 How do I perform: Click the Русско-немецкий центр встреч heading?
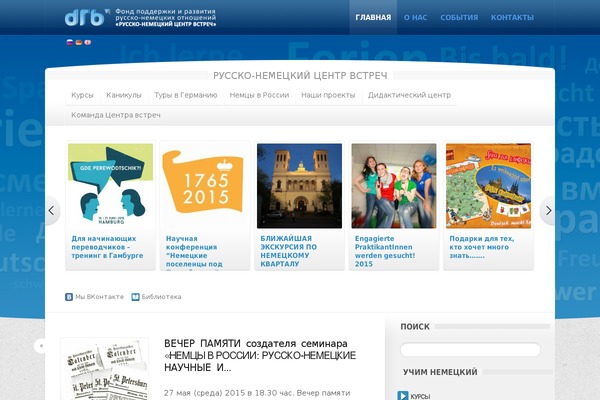(x=300, y=76)
